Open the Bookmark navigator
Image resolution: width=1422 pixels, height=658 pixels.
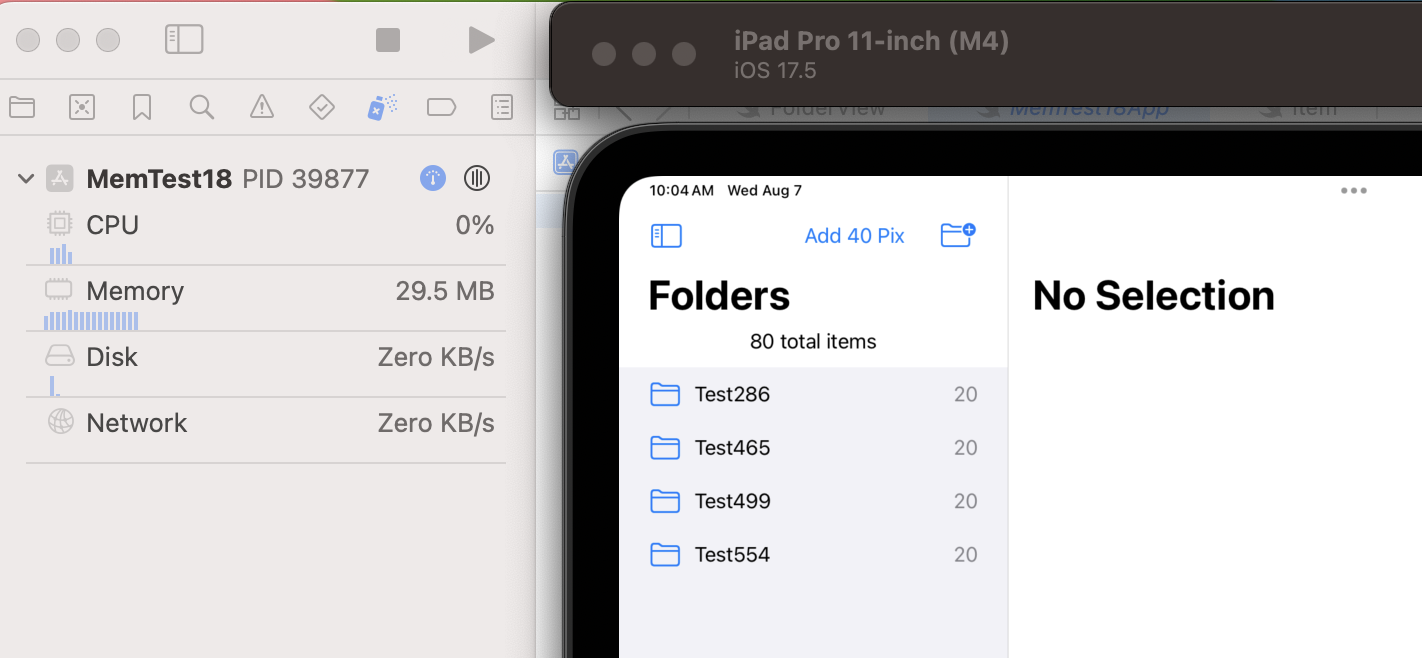[x=142, y=107]
